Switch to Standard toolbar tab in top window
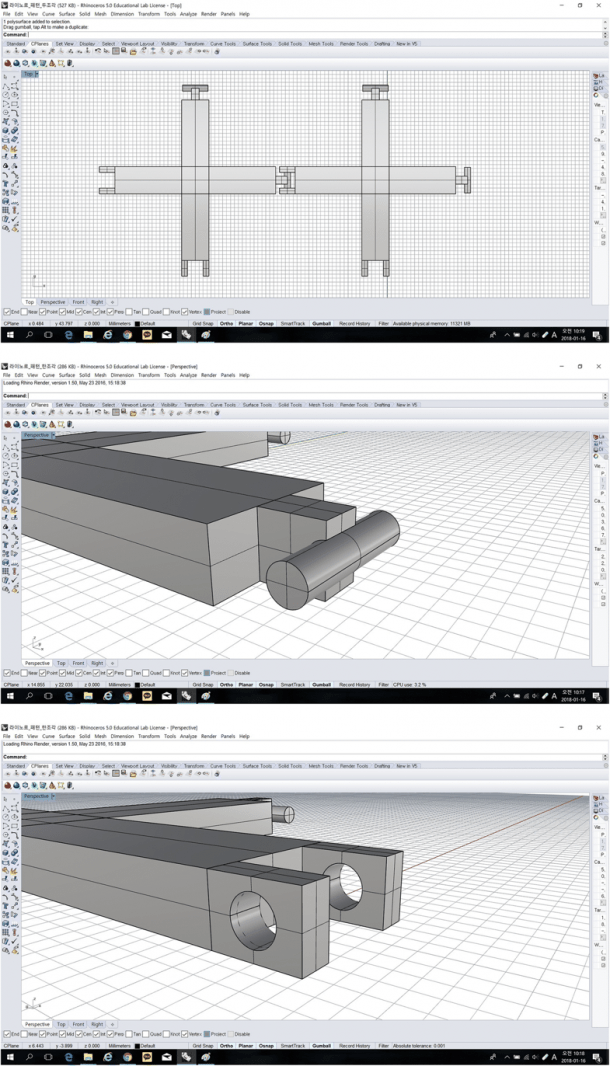The width and height of the screenshot is (610, 1066). click(x=16, y=44)
